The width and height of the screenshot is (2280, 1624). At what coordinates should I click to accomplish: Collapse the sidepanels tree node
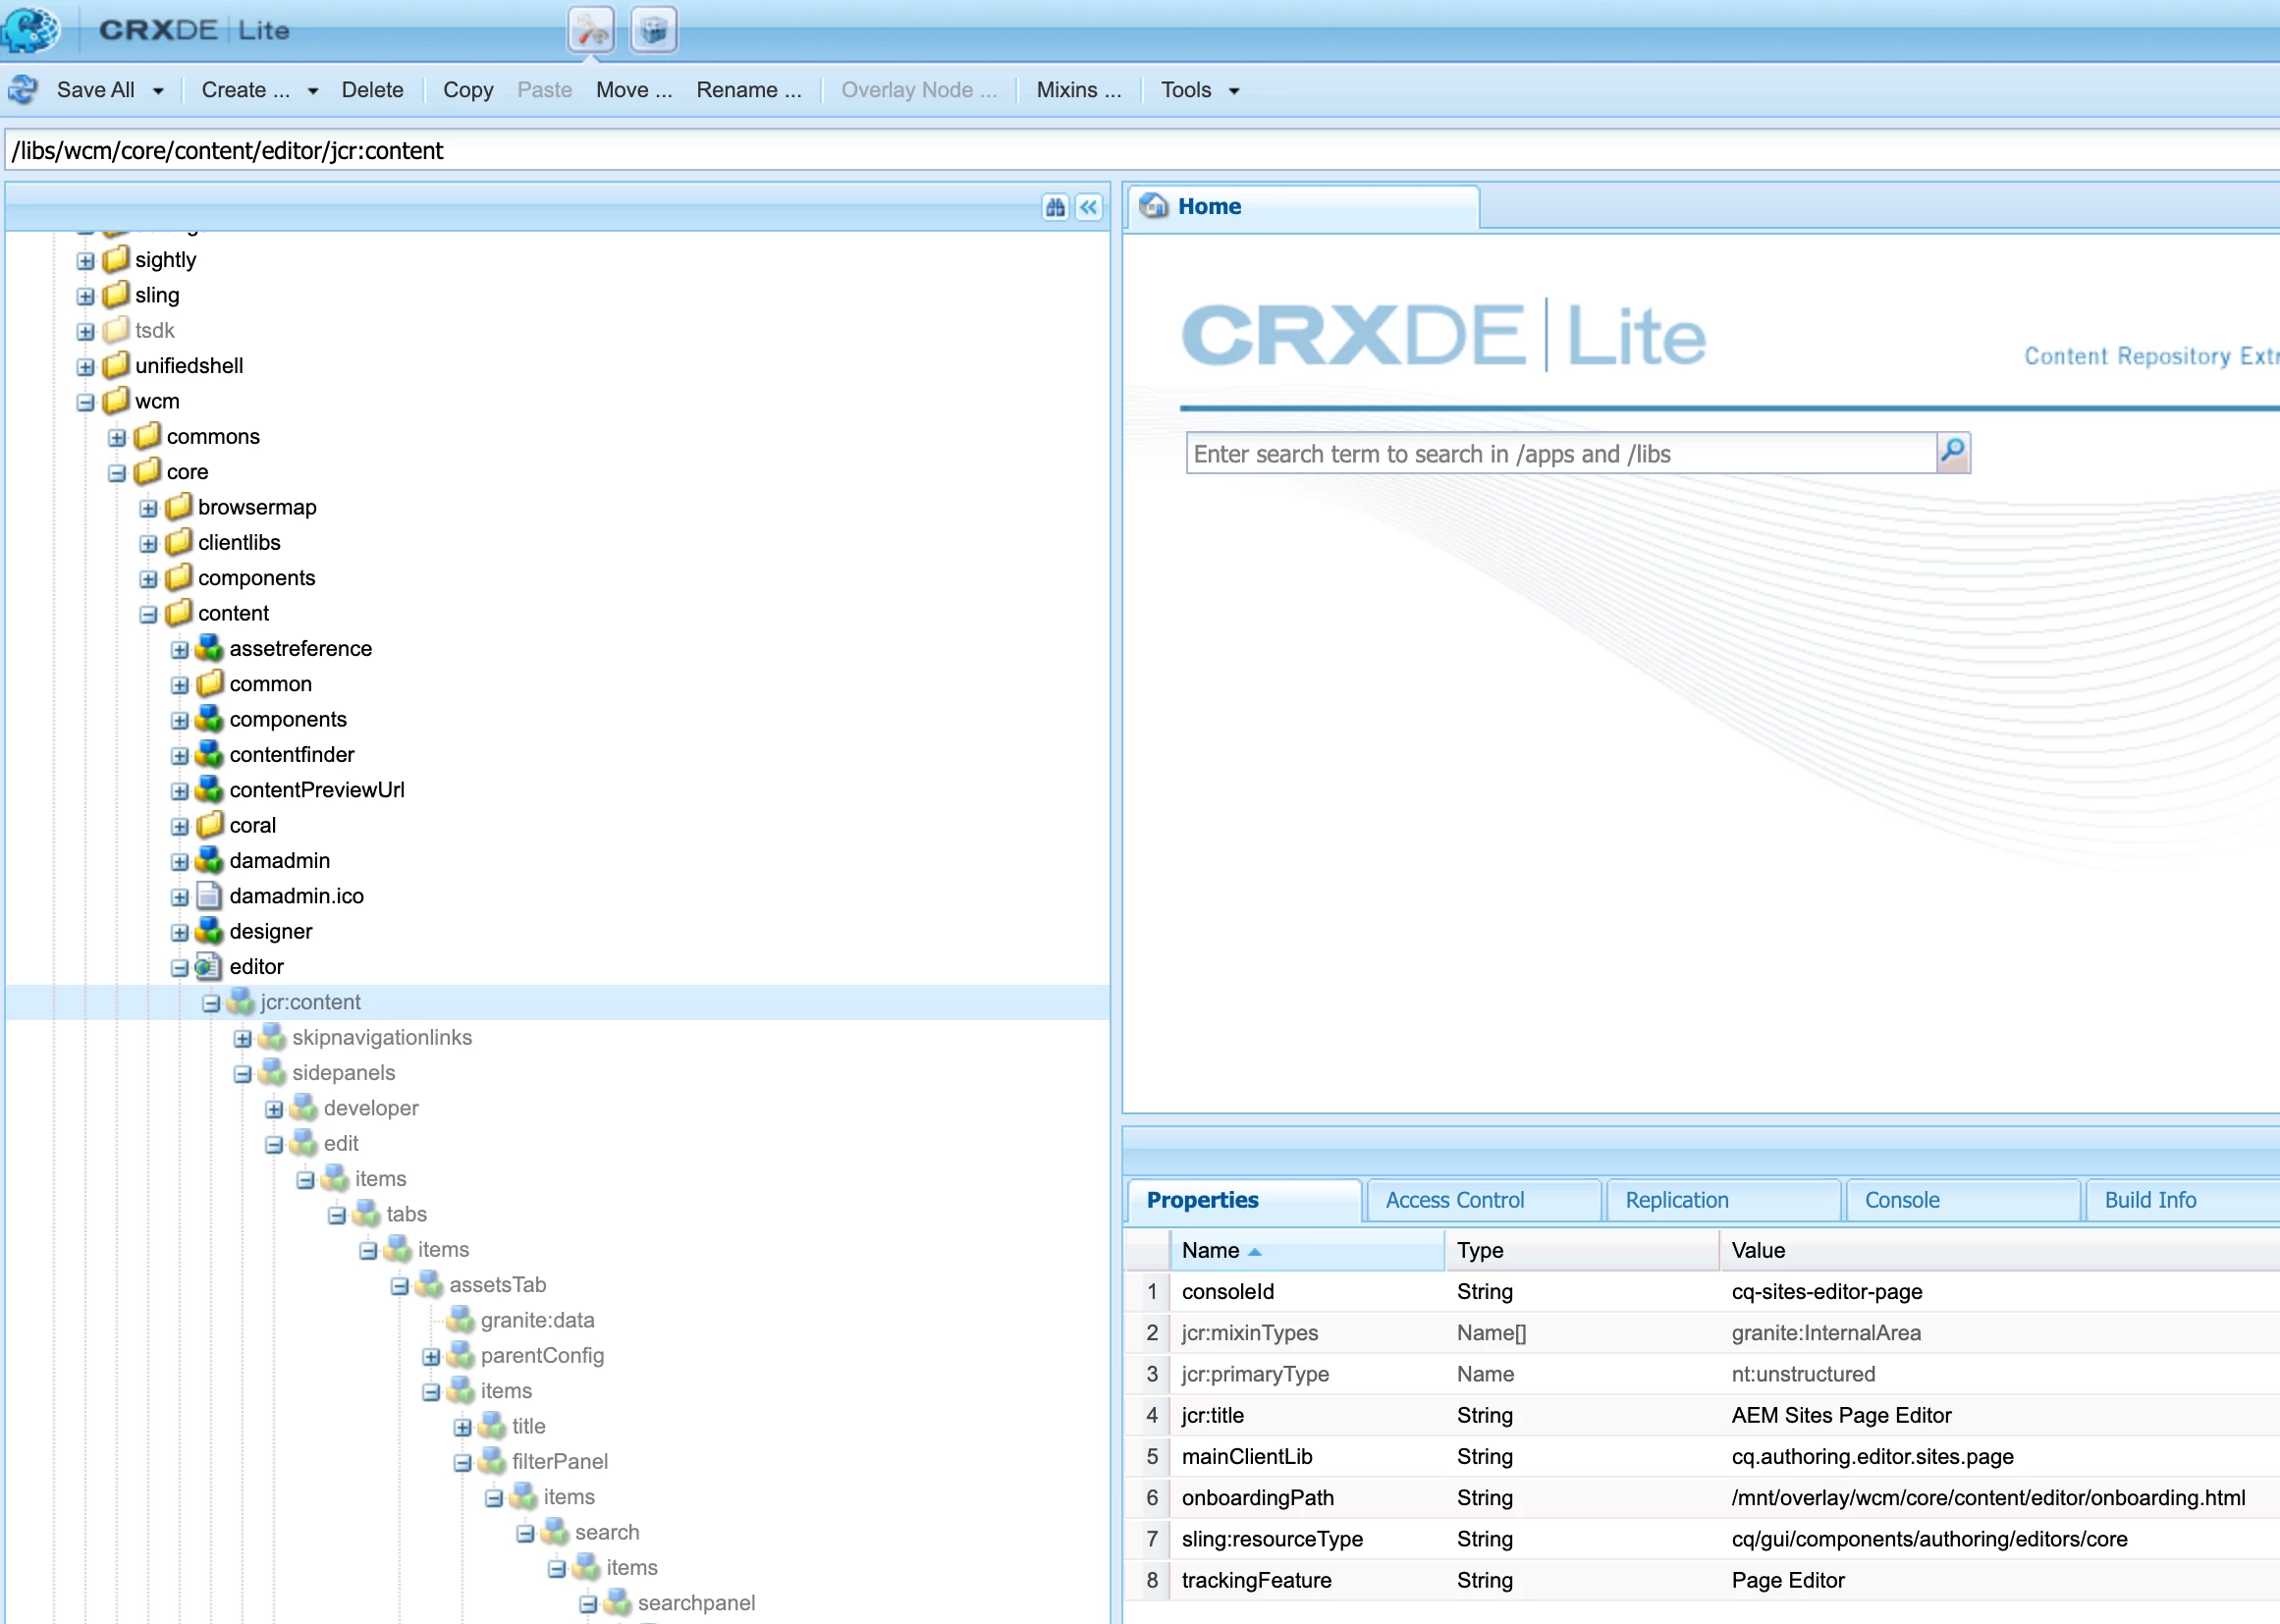(242, 1074)
